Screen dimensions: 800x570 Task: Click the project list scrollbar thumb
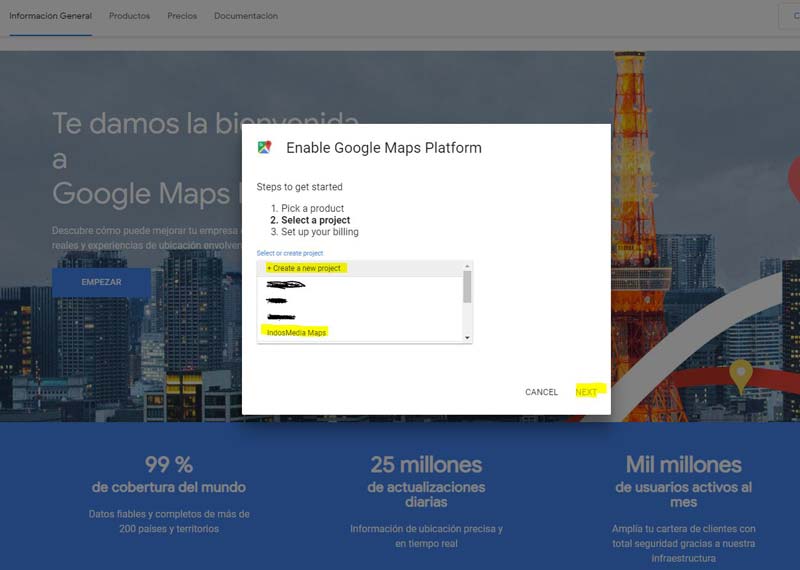pyautogui.click(x=467, y=287)
